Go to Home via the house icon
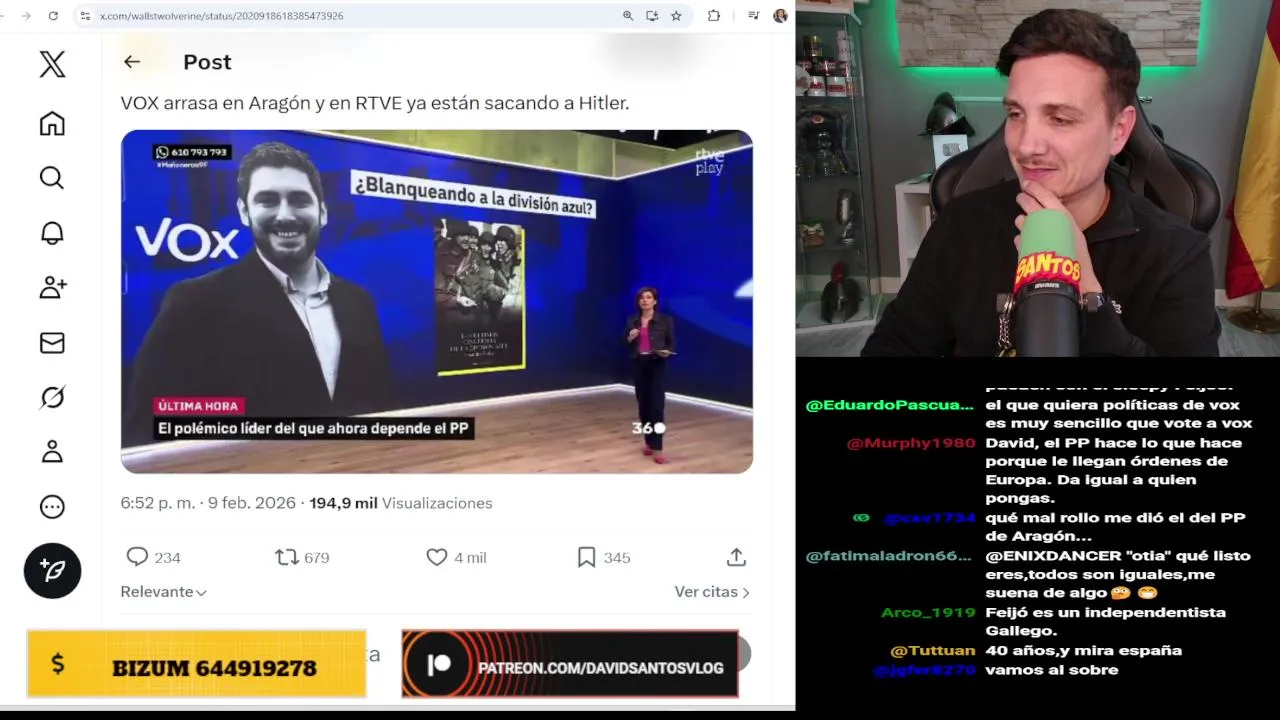This screenshot has height=720, width=1280. coord(52,123)
